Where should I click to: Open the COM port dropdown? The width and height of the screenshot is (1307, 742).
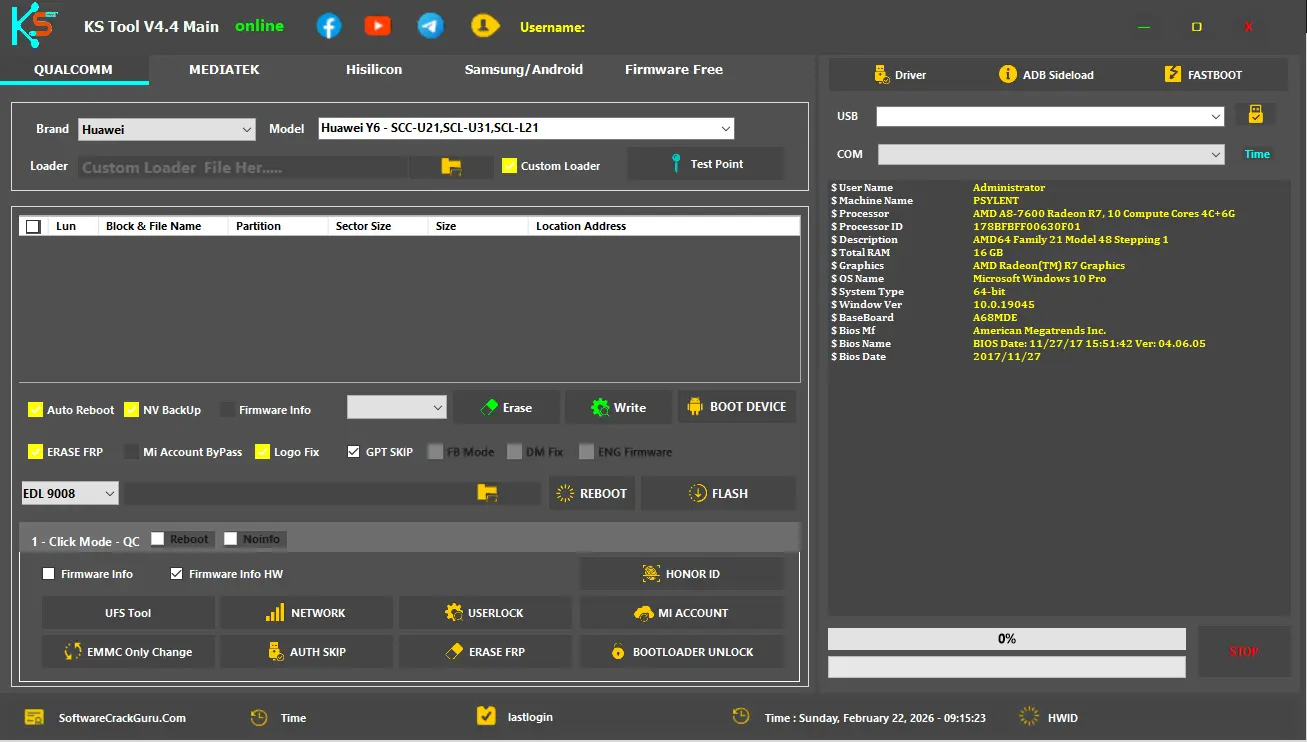click(1051, 155)
